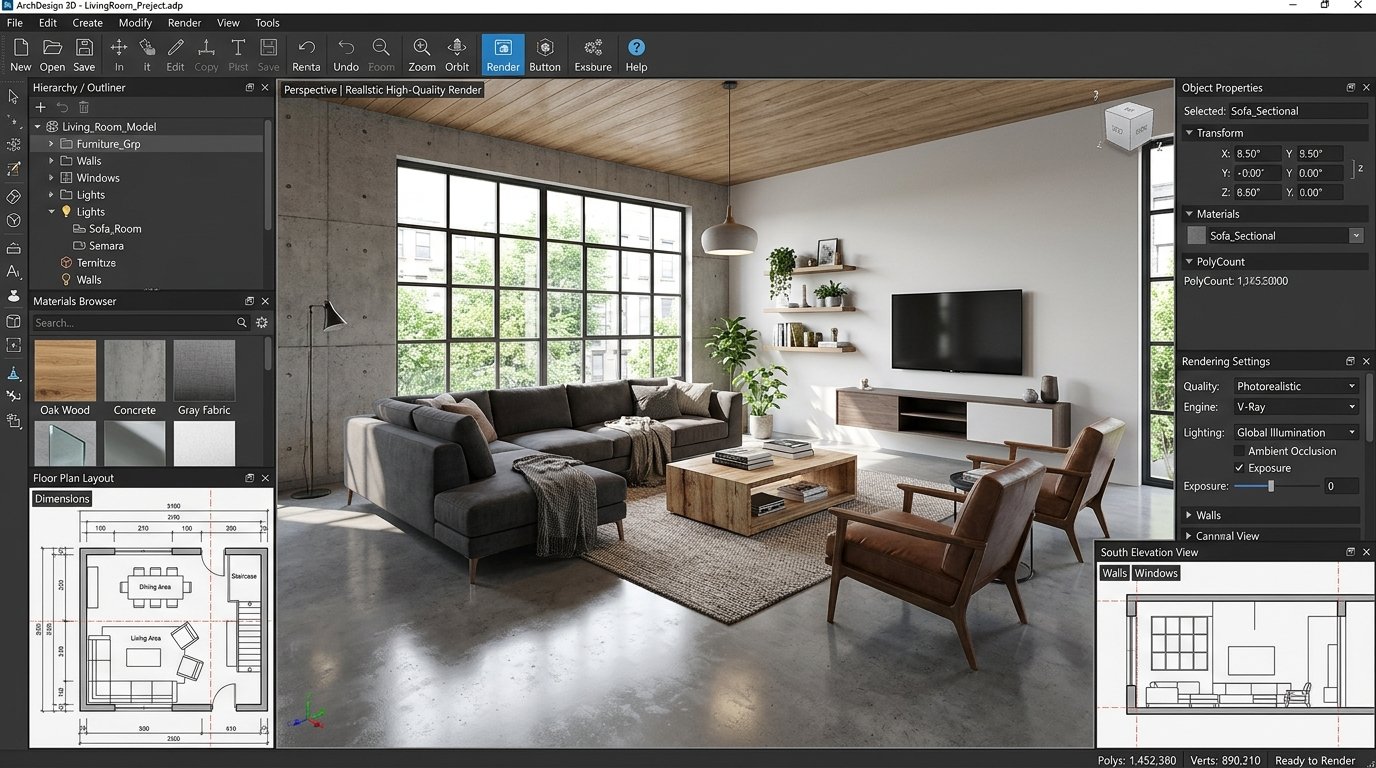This screenshot has height=768, width=1376.
Task: Expand the Furniture_Grp tree node
Action: point(51,144)
